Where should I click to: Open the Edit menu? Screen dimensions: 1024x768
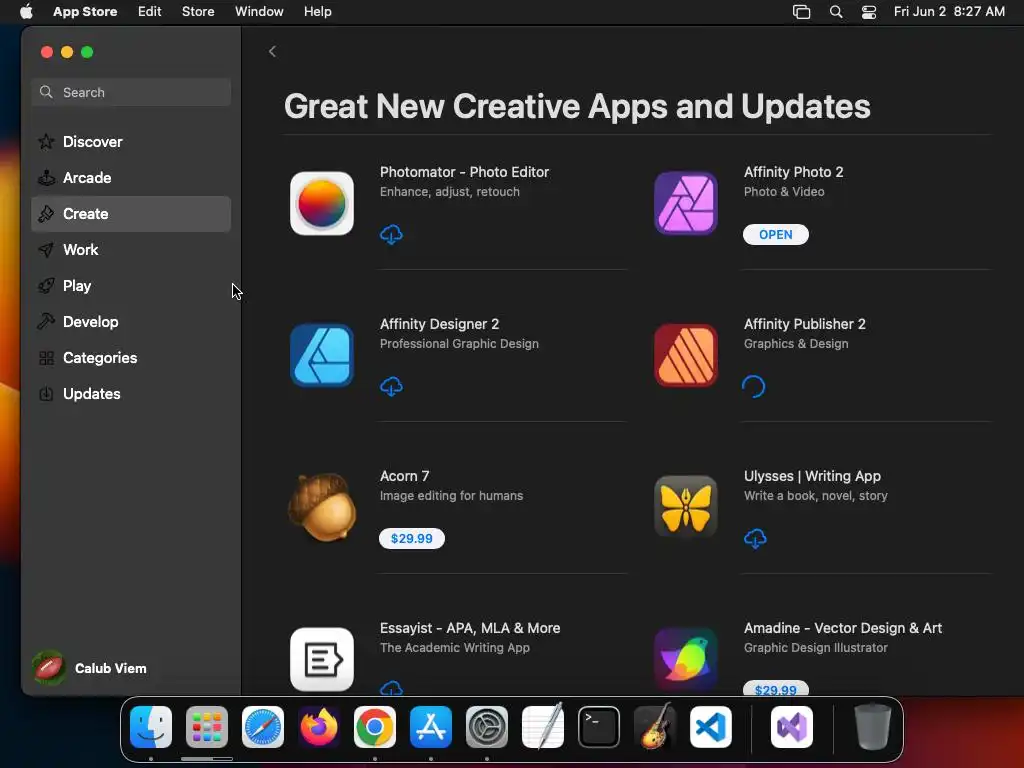150,12
